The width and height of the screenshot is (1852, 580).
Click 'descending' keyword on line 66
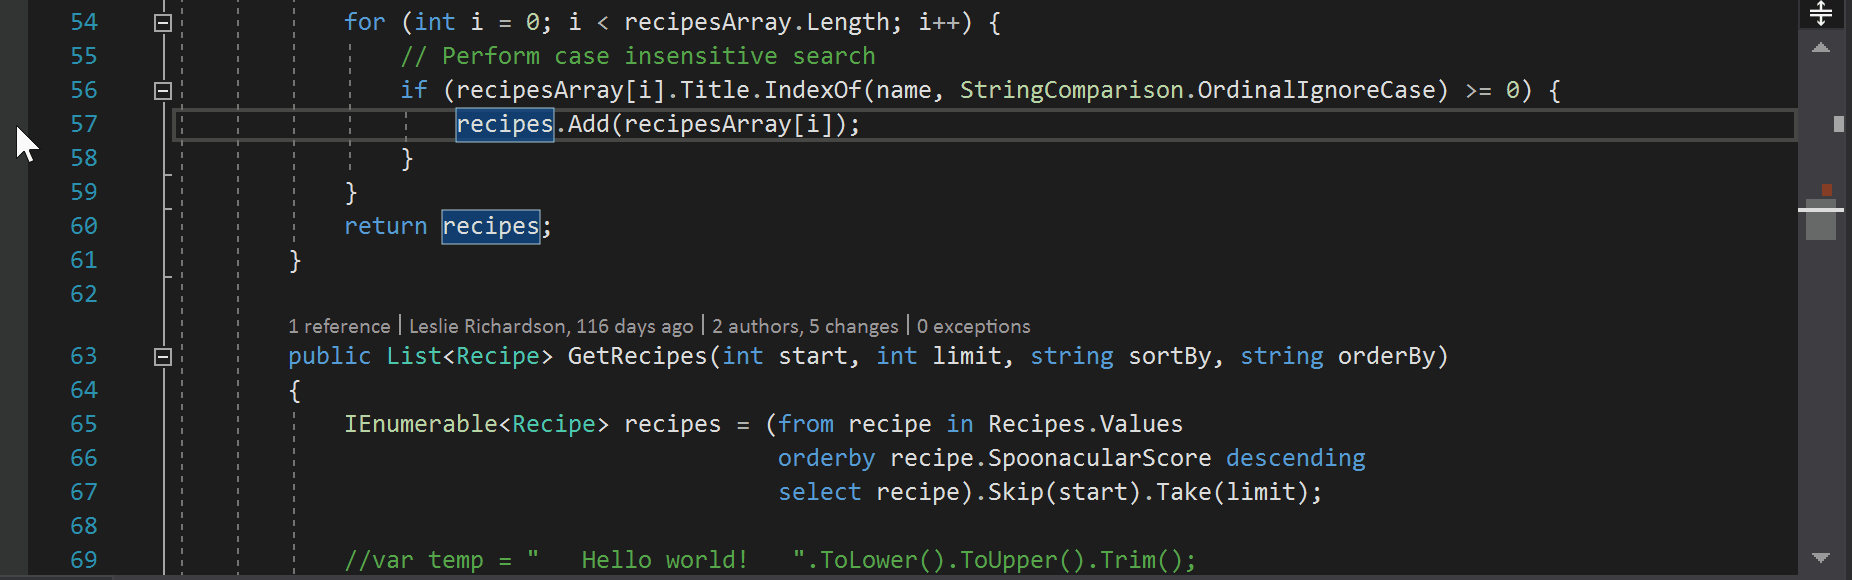(x=1296, y=458)
